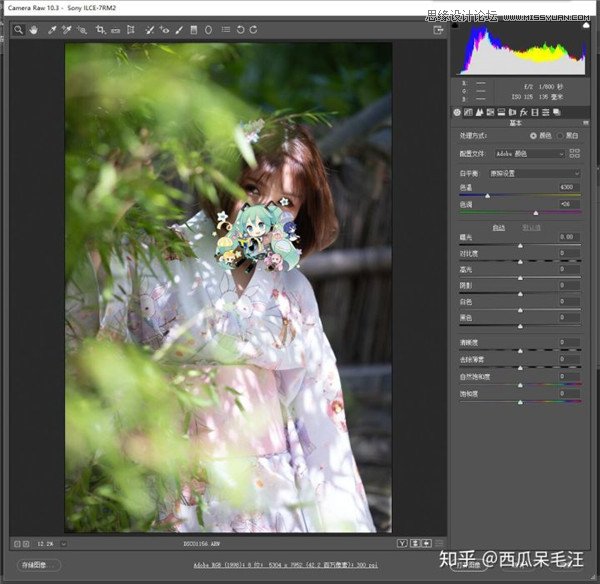Activate the Crop tool

(100, 30)
